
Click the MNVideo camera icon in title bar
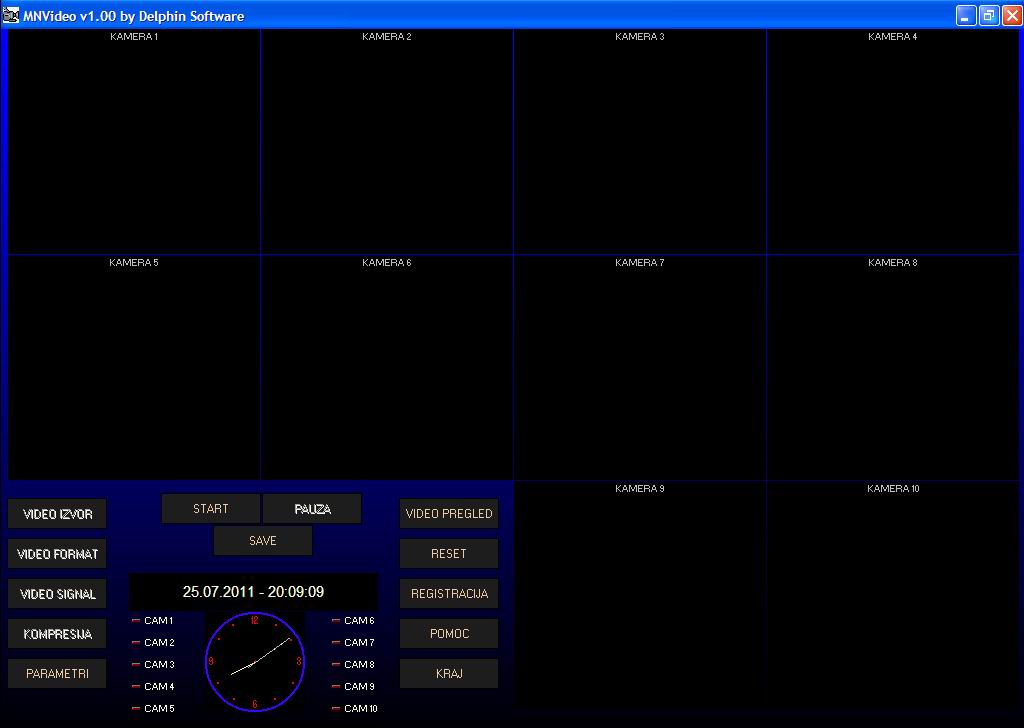tap(10, 15)
